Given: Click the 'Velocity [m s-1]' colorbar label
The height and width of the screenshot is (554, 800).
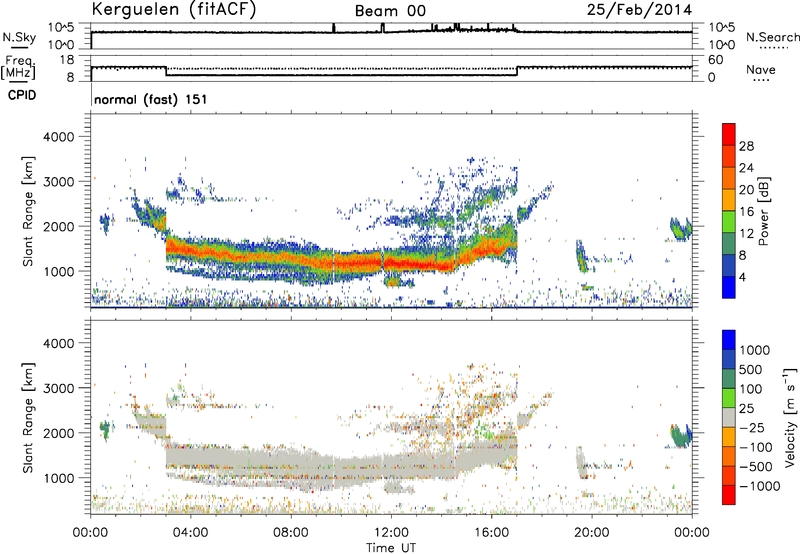Looking at the screenshot, I should pyautogui.click(x=790, y=417).
